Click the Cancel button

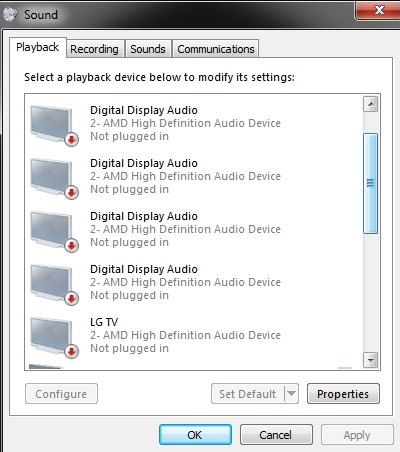(276, 435)
